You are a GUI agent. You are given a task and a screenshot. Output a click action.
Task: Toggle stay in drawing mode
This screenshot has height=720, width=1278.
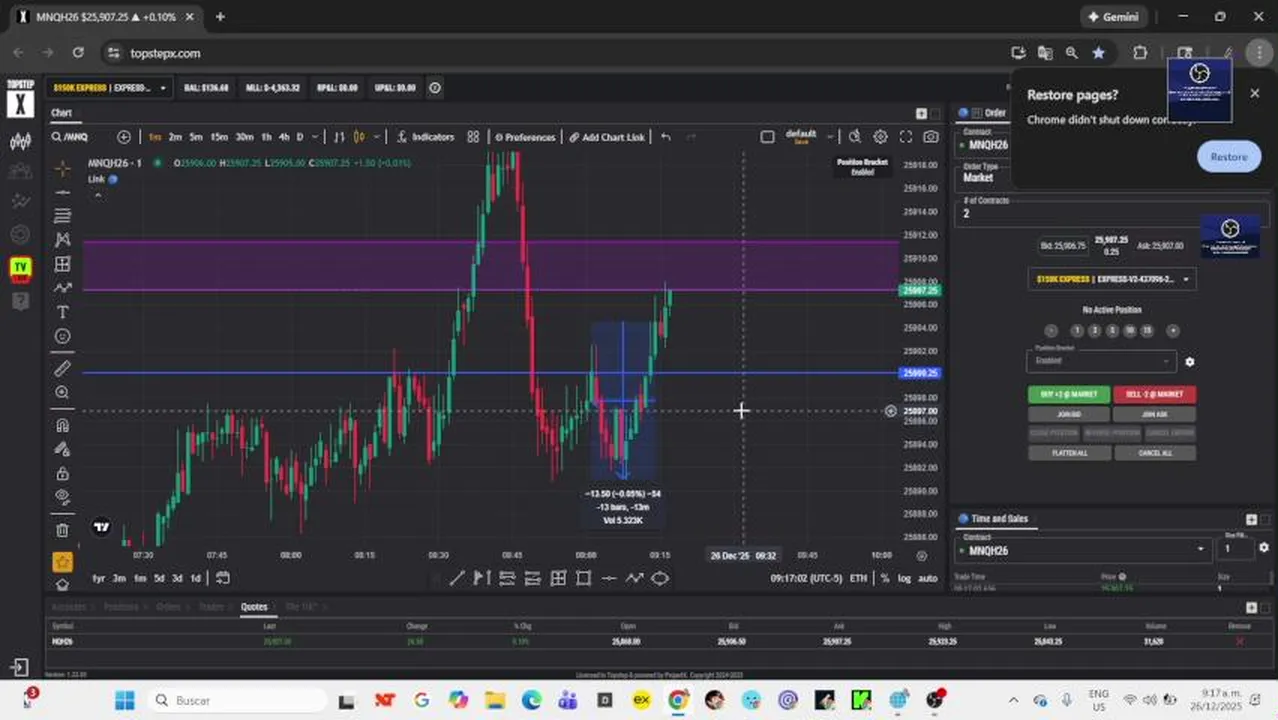(62, 449)
